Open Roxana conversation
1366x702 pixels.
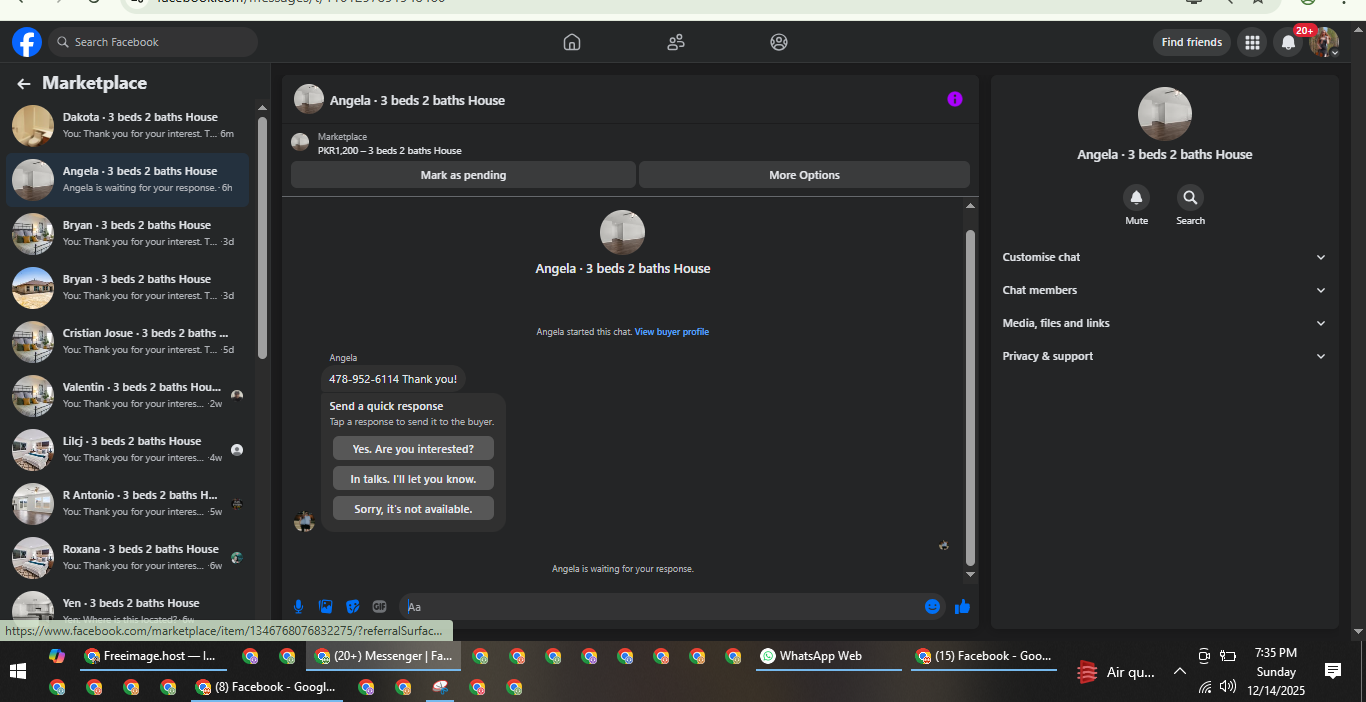coord(128,558)
